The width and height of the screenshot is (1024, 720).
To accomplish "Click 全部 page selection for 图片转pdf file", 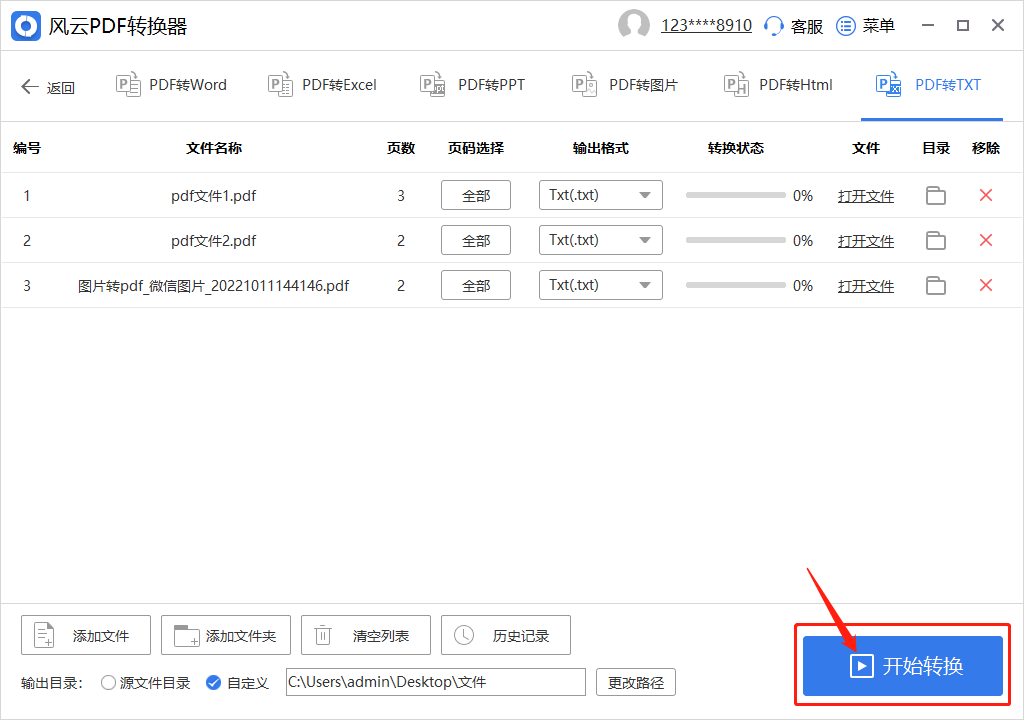I will [475, 286].
